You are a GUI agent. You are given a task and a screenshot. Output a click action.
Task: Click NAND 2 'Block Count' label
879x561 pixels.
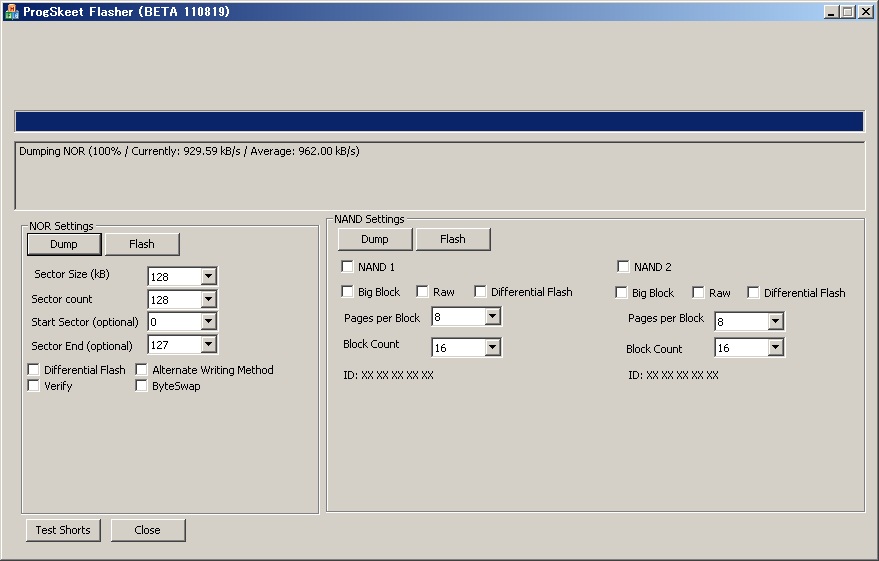pyautogui.click(x=654, y=349)
